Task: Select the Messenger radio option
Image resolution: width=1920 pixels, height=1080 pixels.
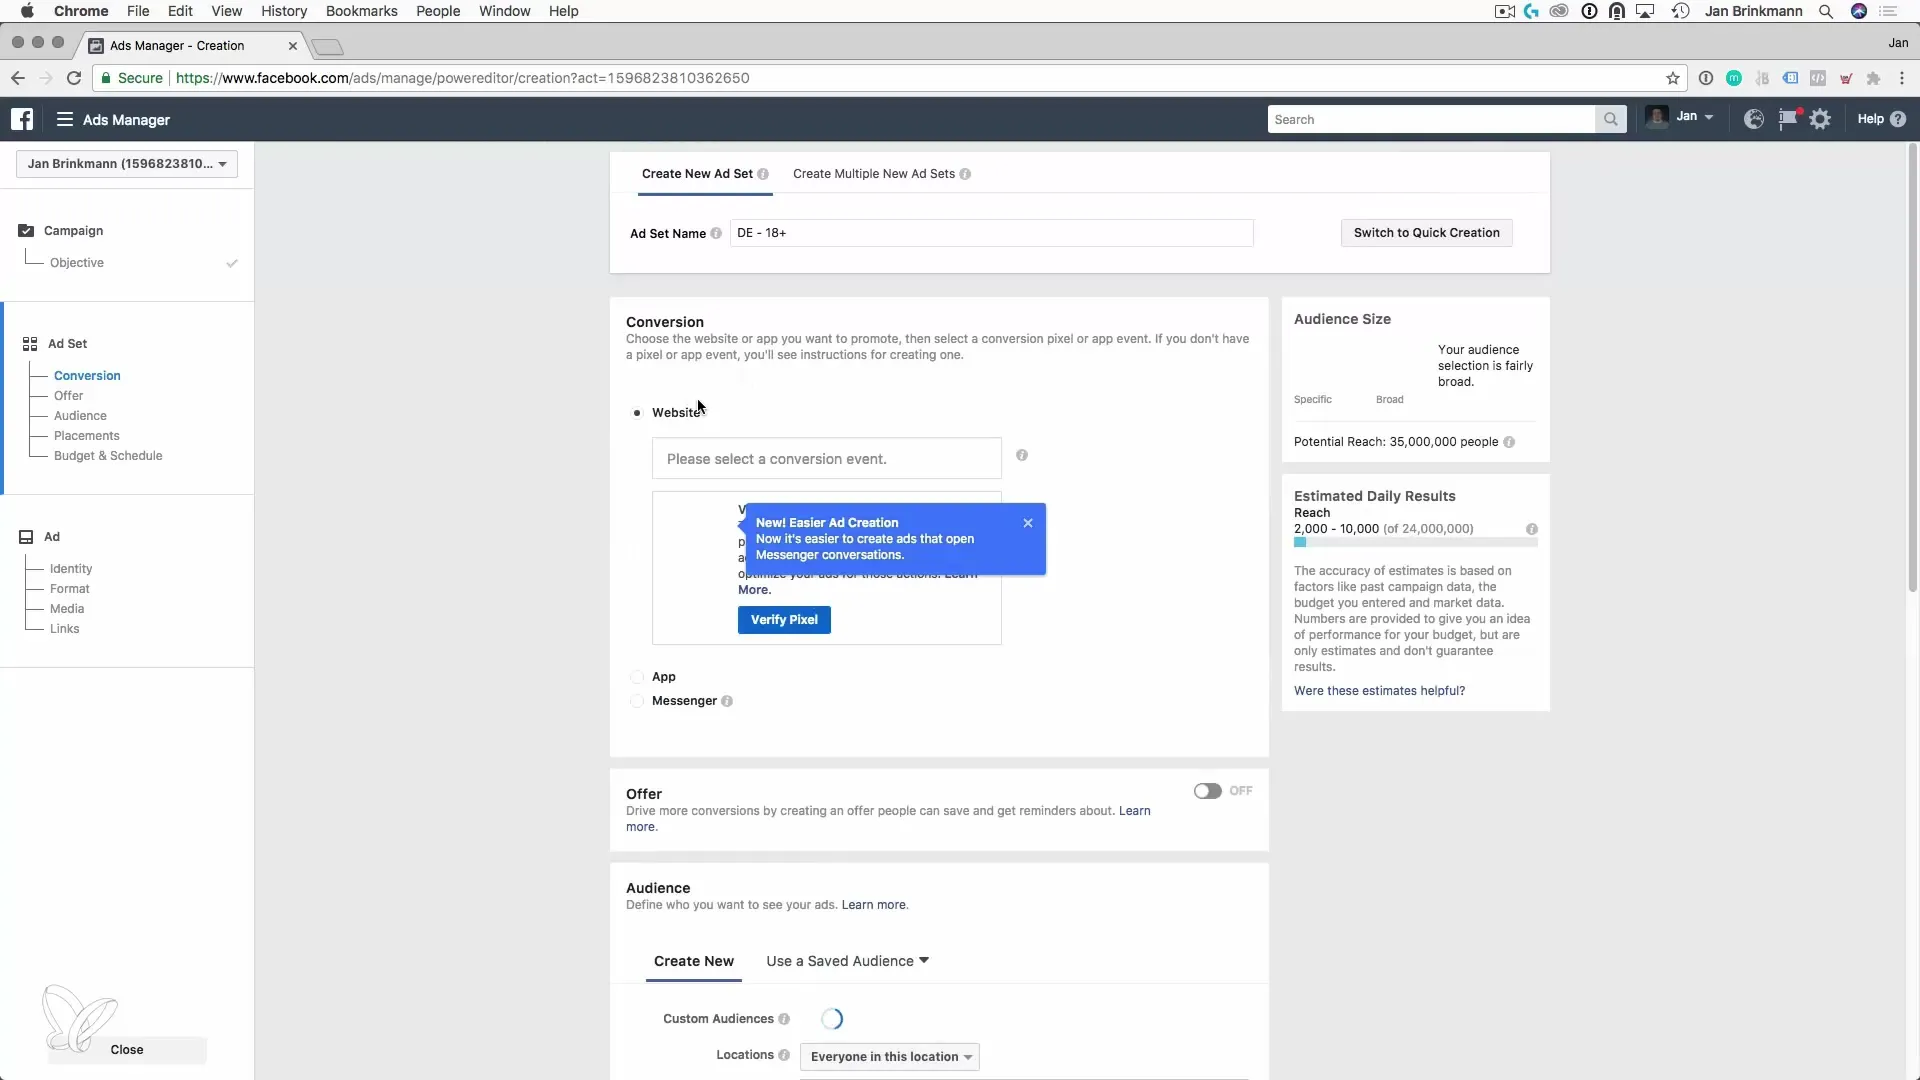Action: point(637,701)
